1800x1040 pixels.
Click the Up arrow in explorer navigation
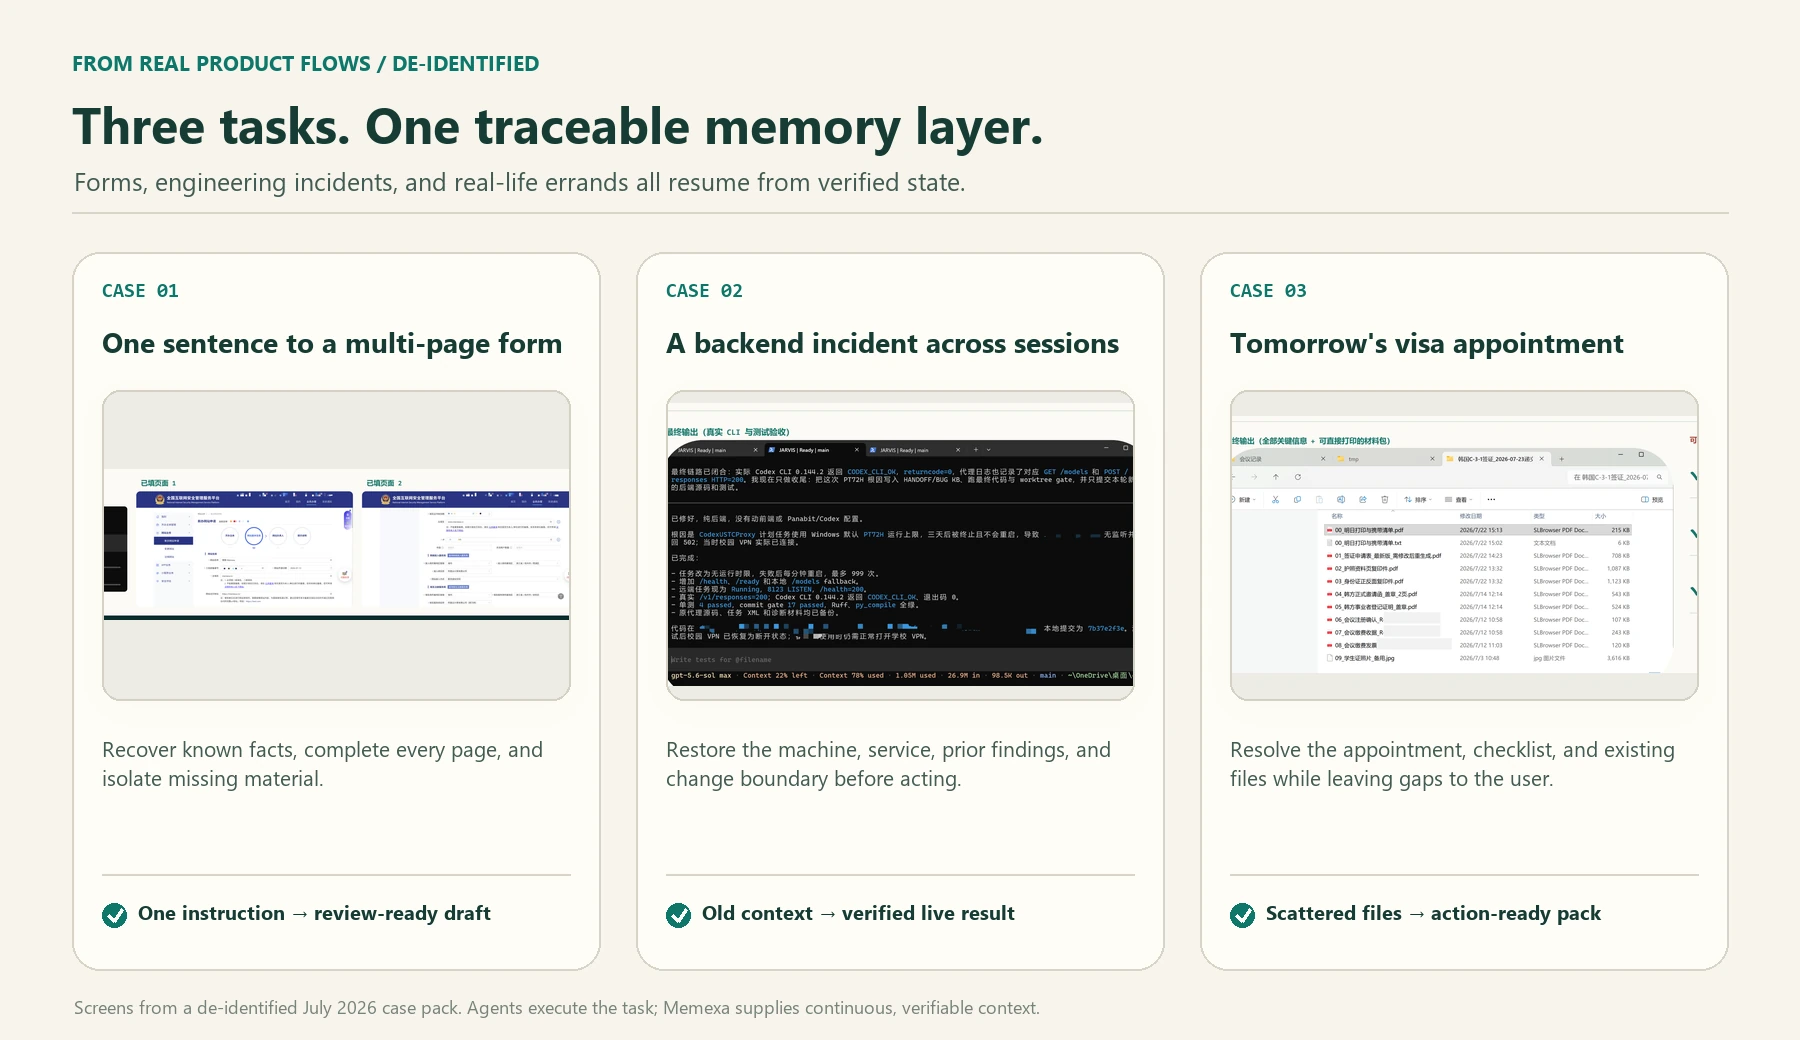1276,477
